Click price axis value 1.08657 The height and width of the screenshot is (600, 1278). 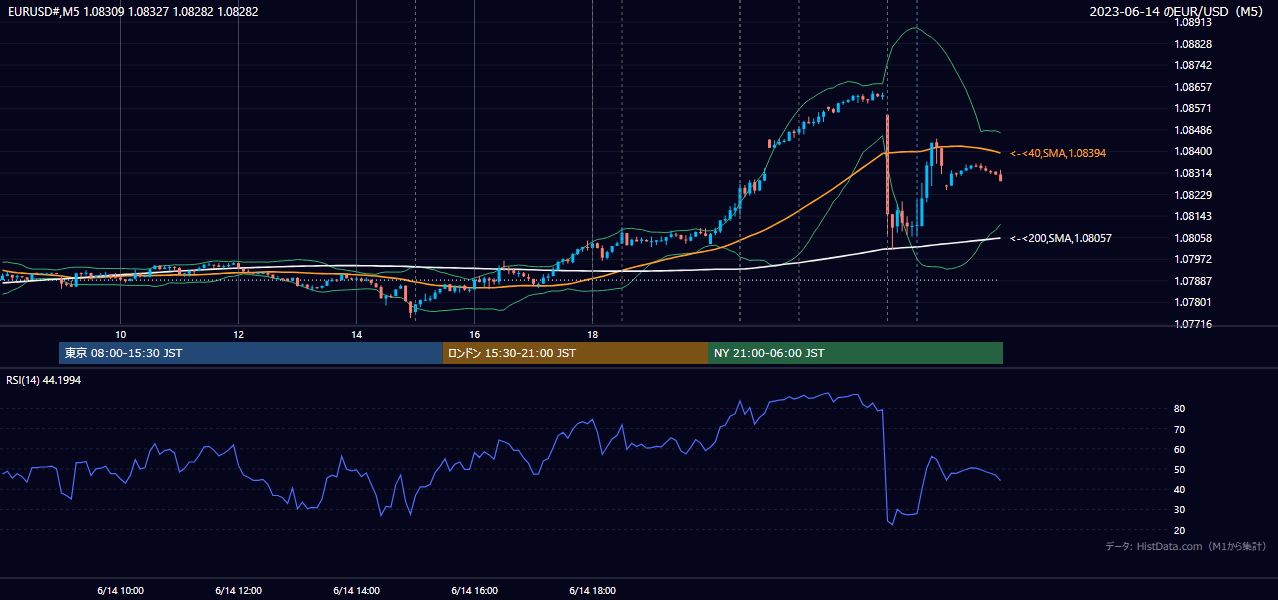pyautogui.click(x=1194, y=87)
